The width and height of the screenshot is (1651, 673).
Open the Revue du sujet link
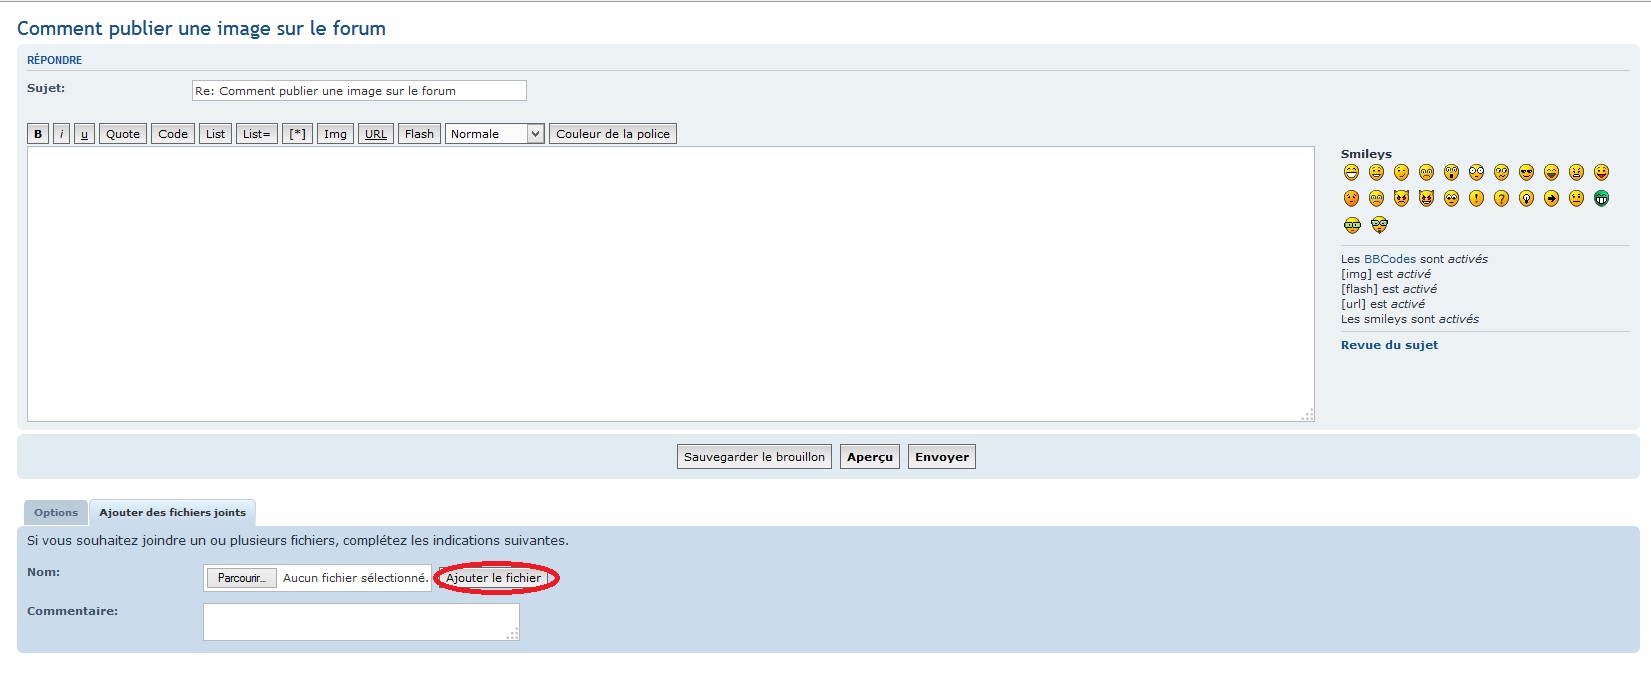tap(1389, 345)
